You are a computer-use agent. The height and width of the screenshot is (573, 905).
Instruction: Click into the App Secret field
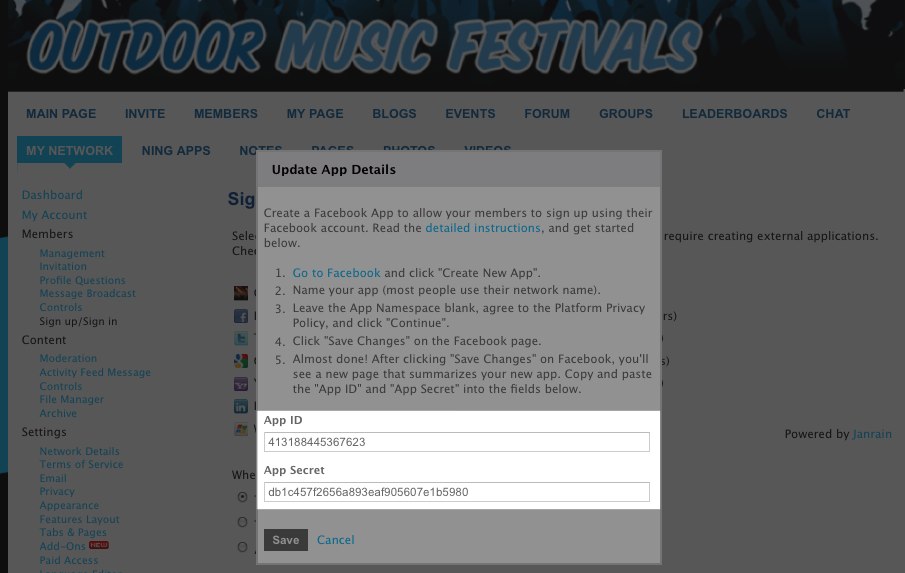tap(457, 492)
